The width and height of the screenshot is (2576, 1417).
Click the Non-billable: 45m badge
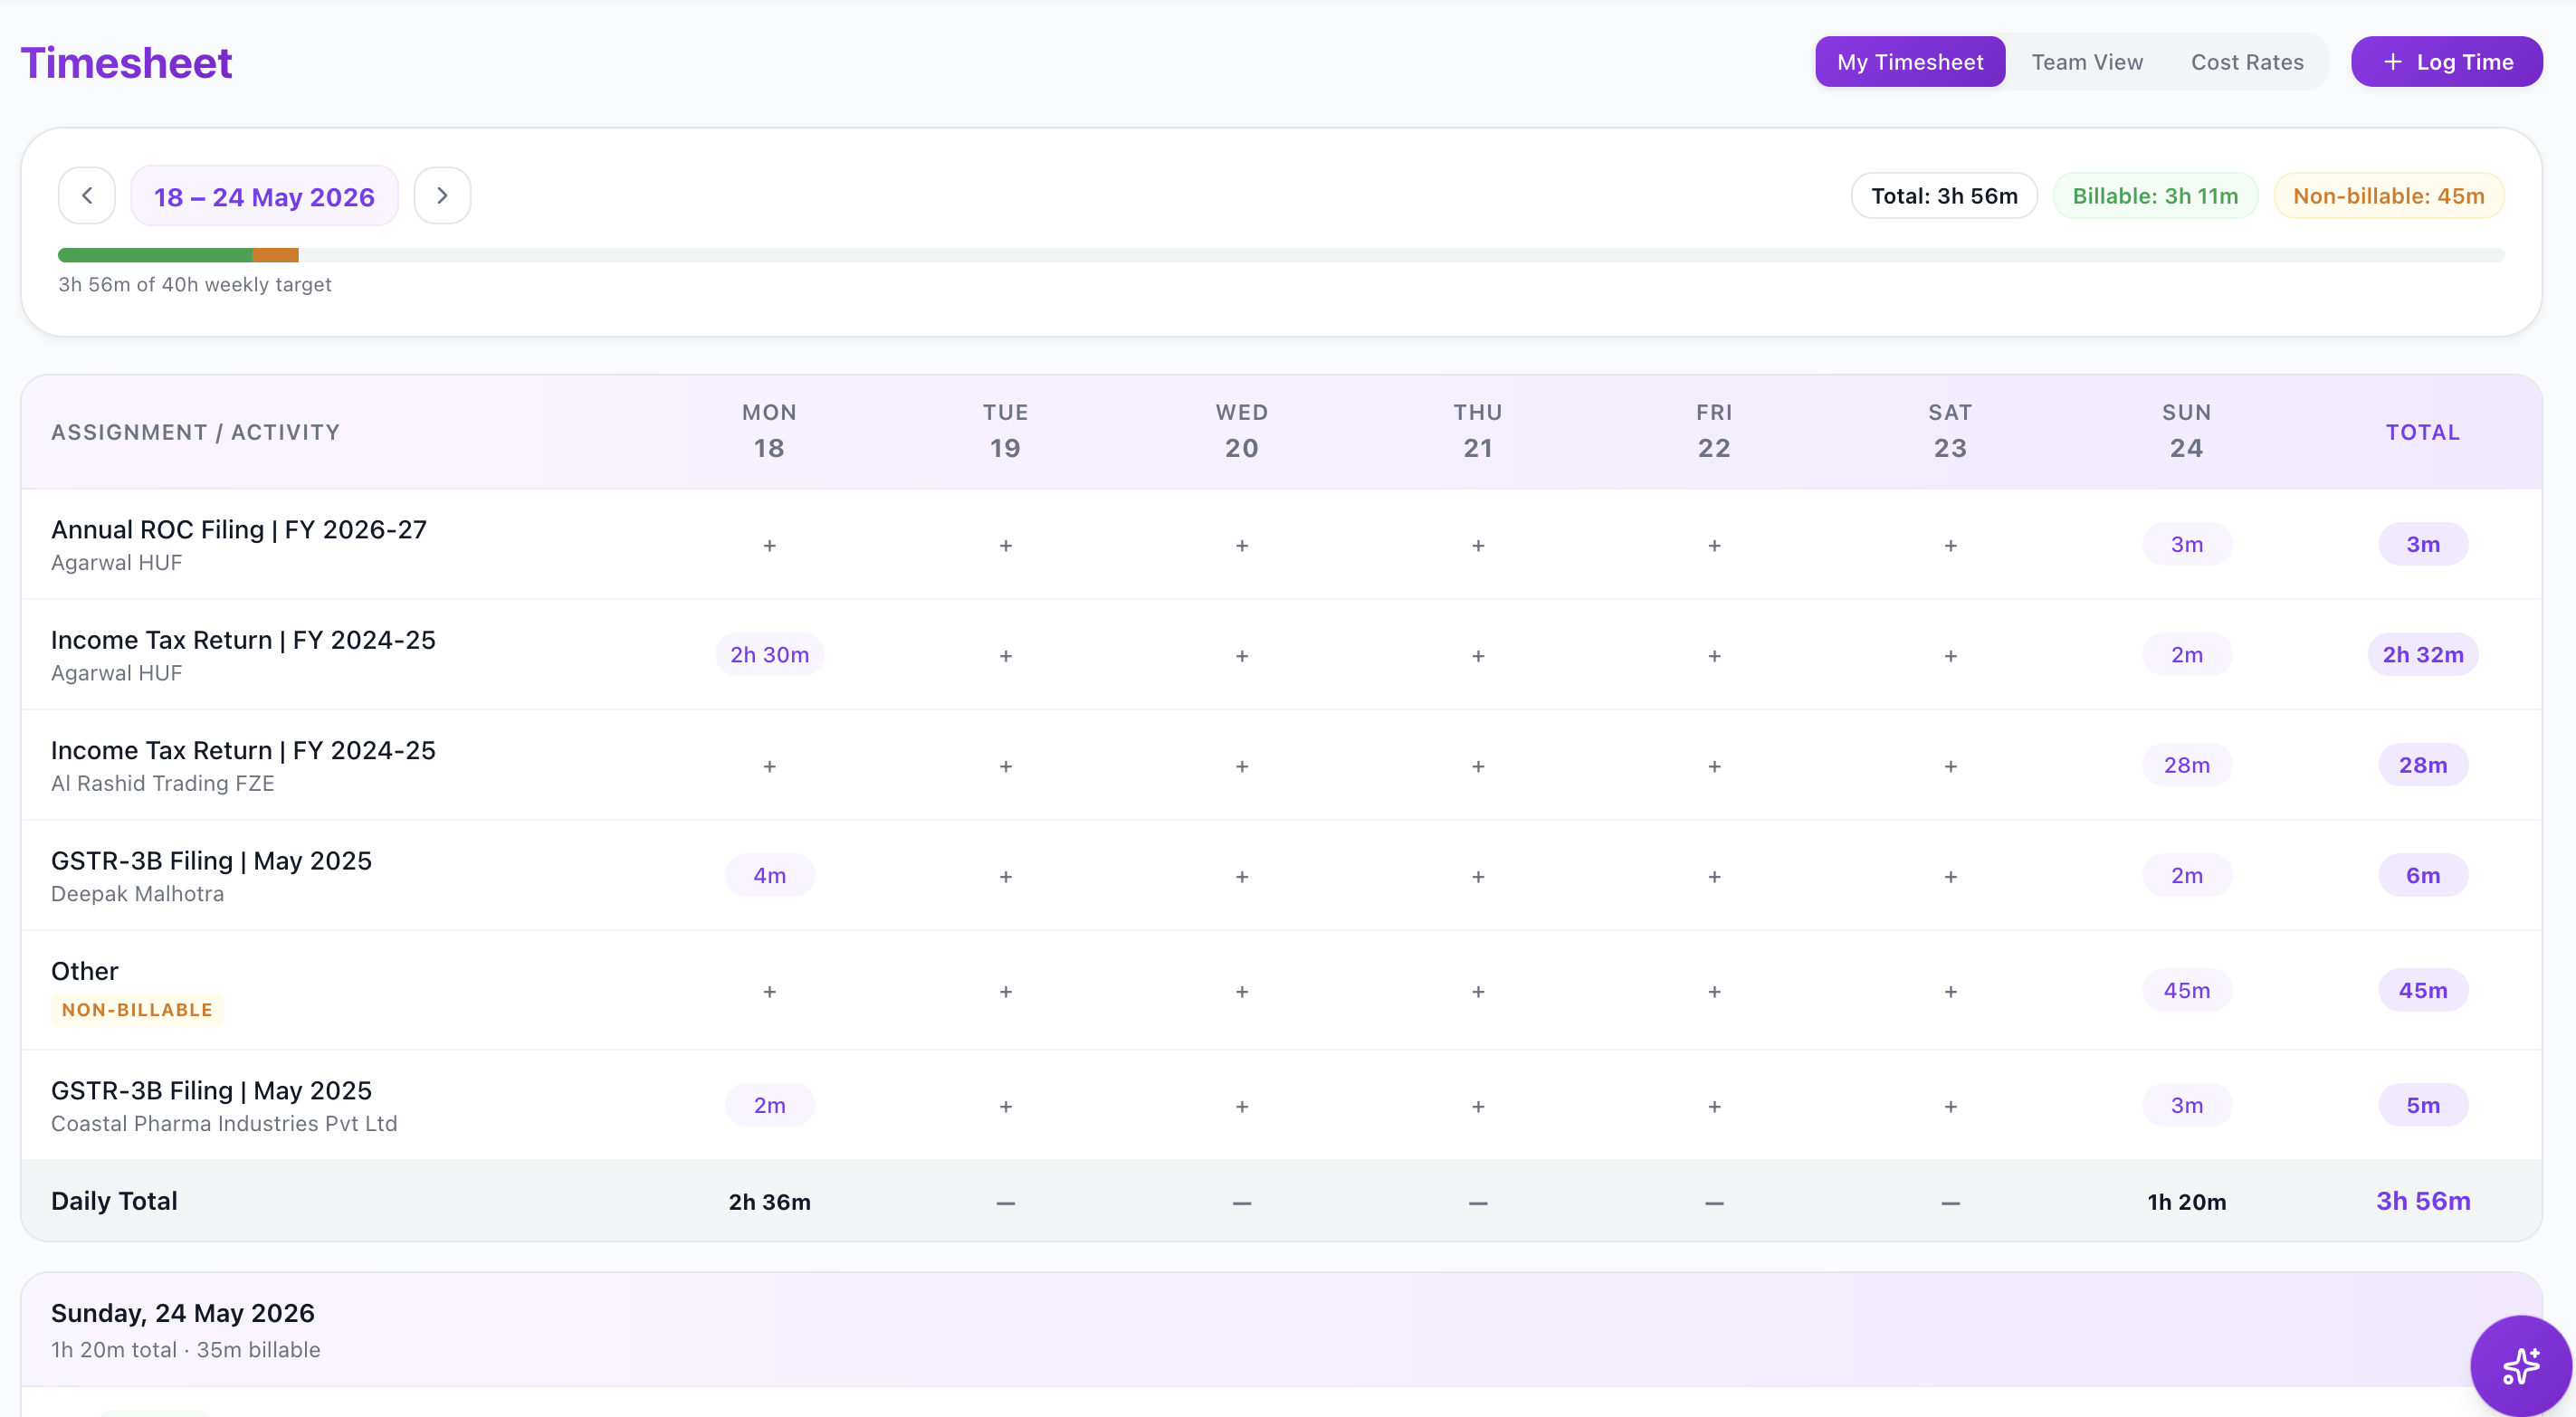tap(2388, 196)
